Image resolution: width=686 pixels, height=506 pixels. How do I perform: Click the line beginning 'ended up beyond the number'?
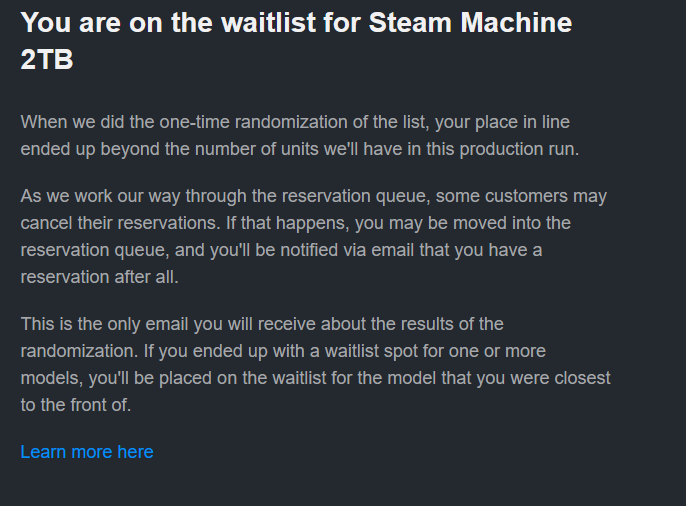[x=300, y=149]
